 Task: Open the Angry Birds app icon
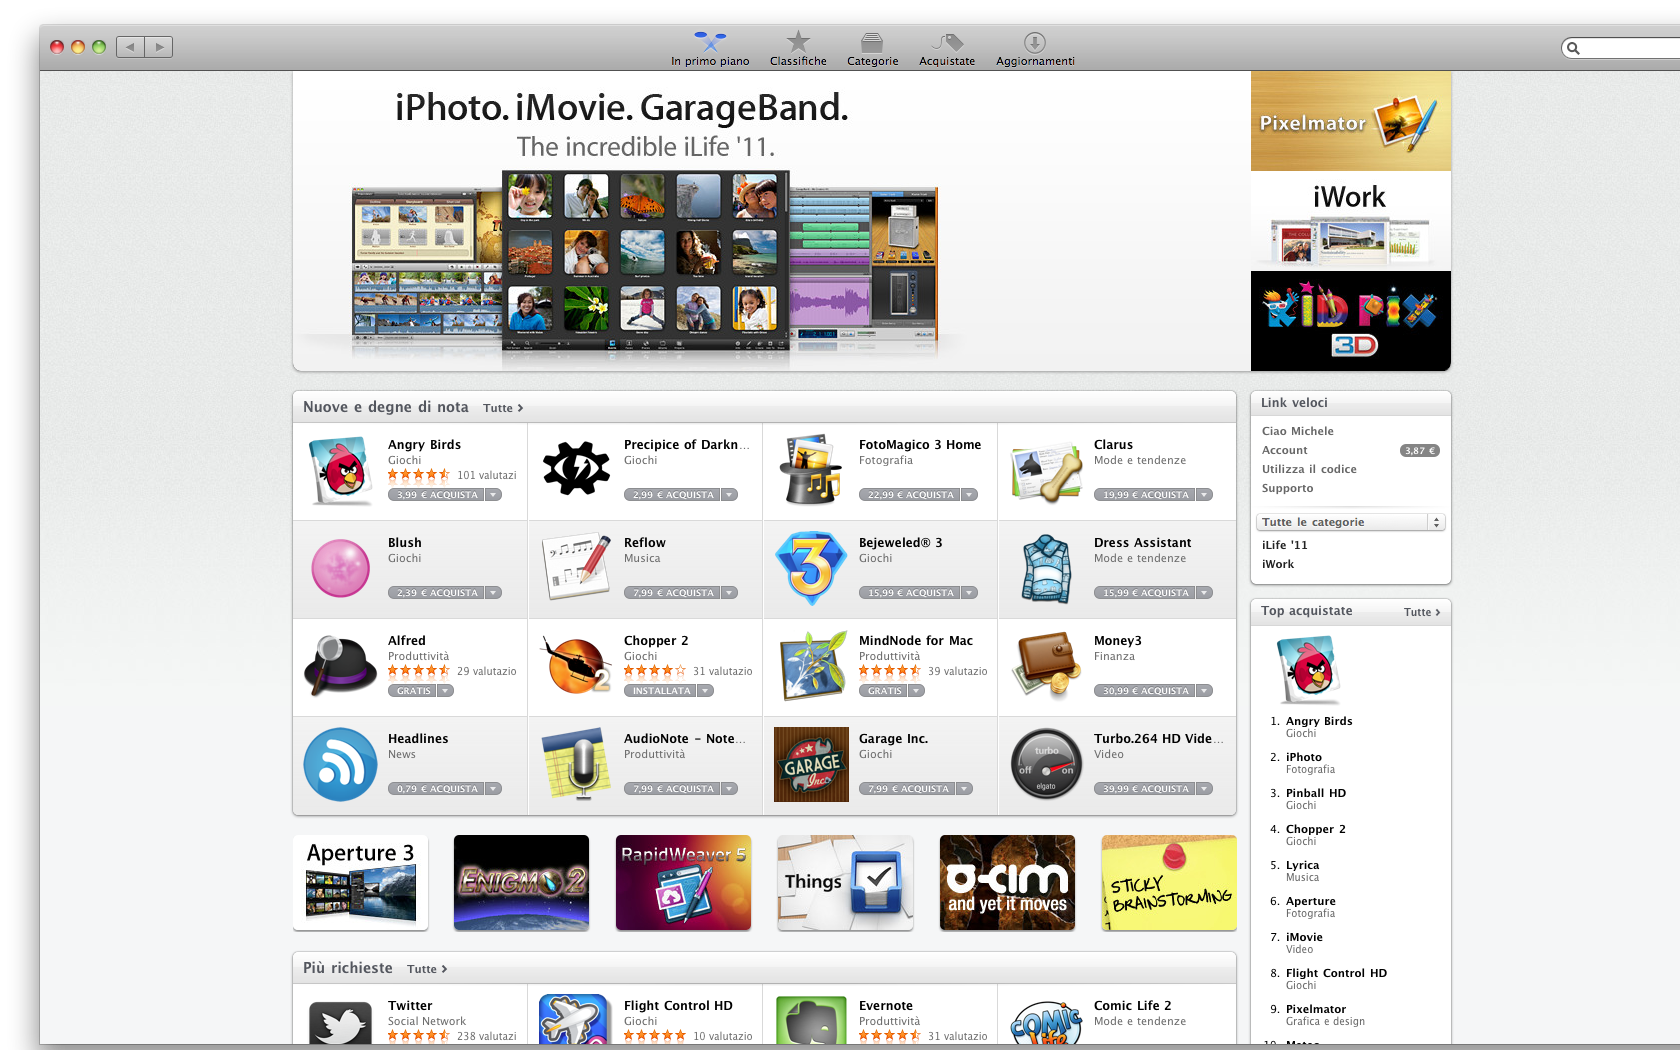click(340, 471)
